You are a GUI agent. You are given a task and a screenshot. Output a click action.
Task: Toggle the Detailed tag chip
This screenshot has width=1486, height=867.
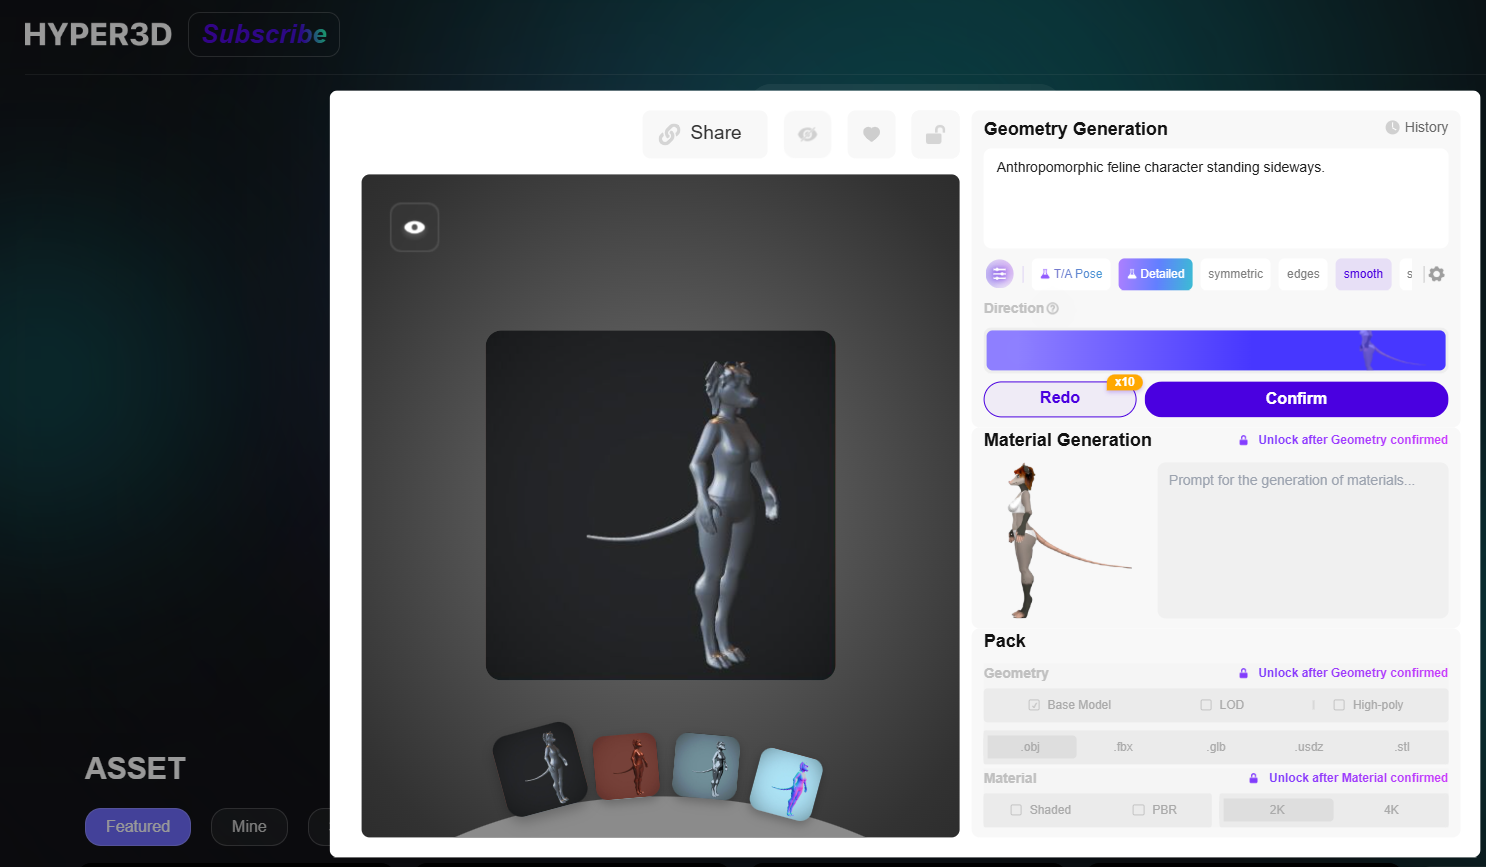[1155, 274]
